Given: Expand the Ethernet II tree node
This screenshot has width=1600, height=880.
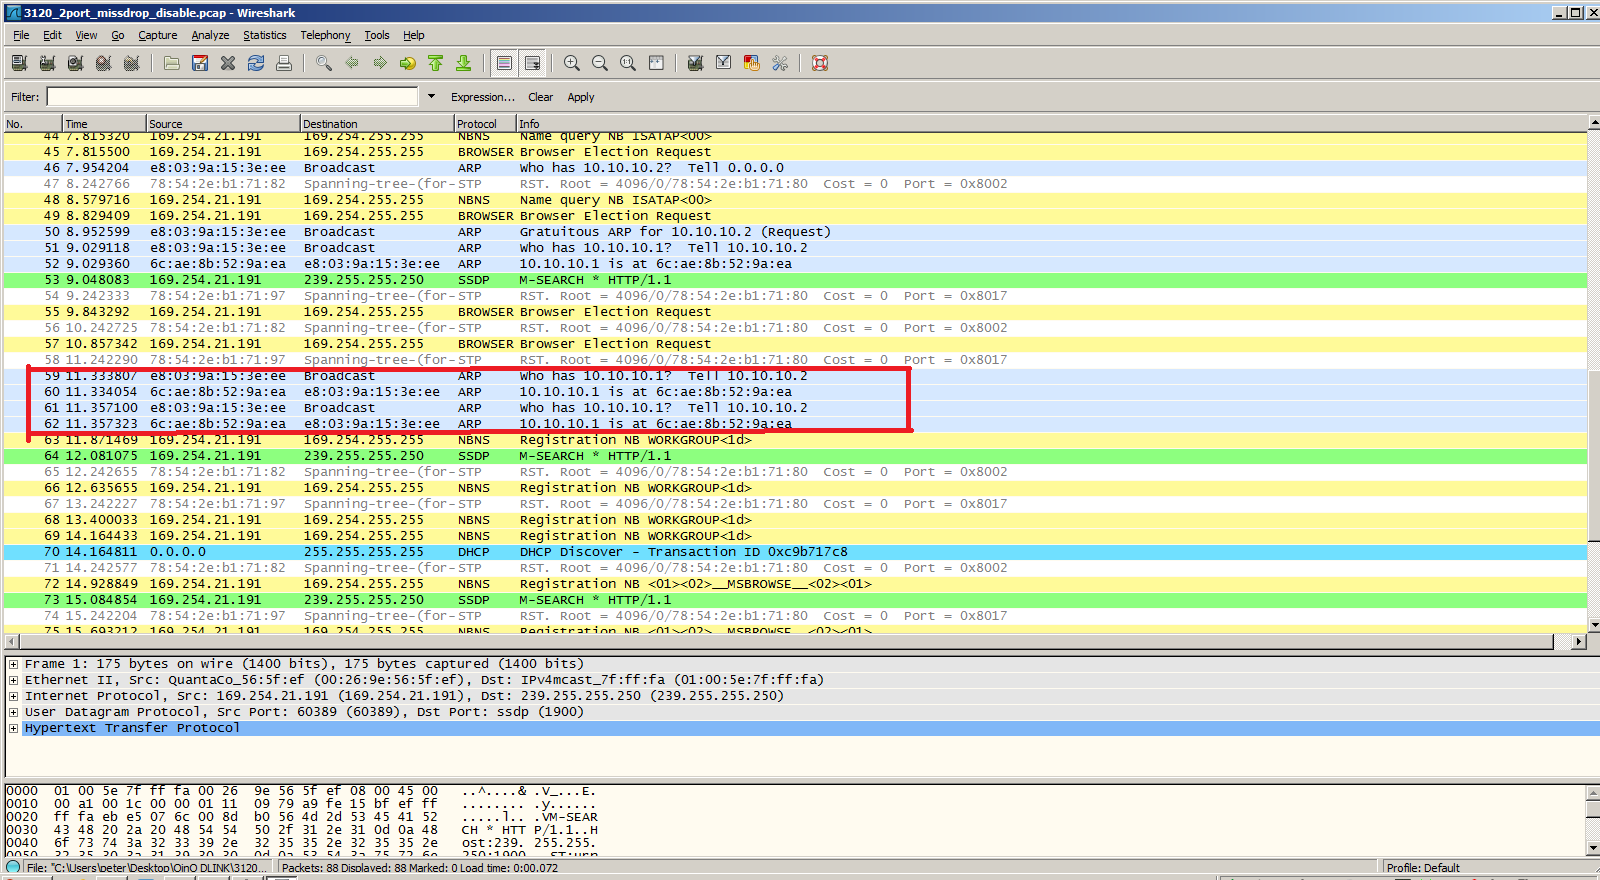Looking at the screenshot, I should [x=13, y=680].
